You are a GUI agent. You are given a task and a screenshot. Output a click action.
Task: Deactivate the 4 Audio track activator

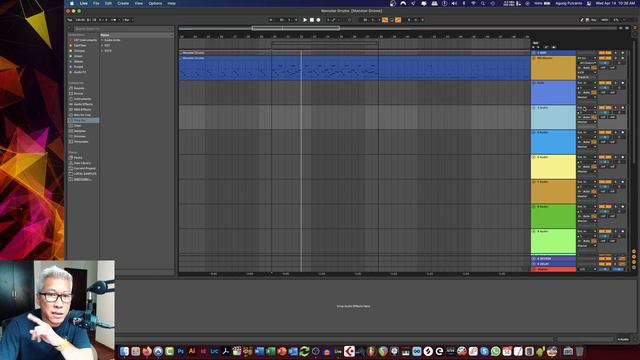pos(605,108)
